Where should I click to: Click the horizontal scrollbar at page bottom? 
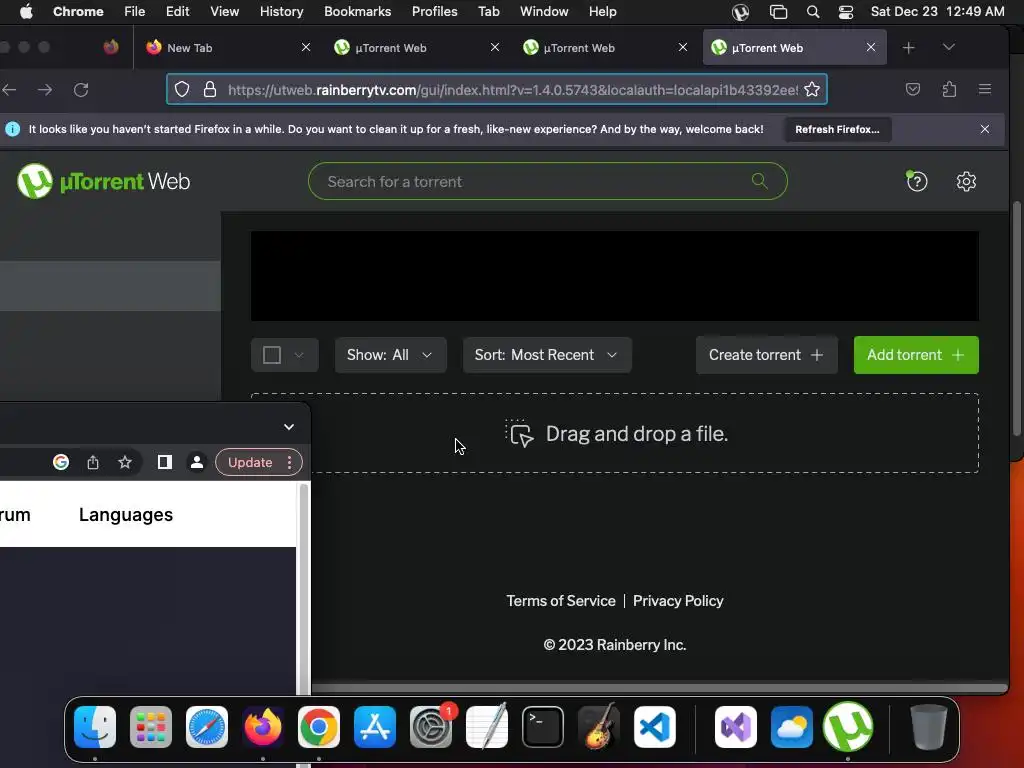[x=660, y=688]
